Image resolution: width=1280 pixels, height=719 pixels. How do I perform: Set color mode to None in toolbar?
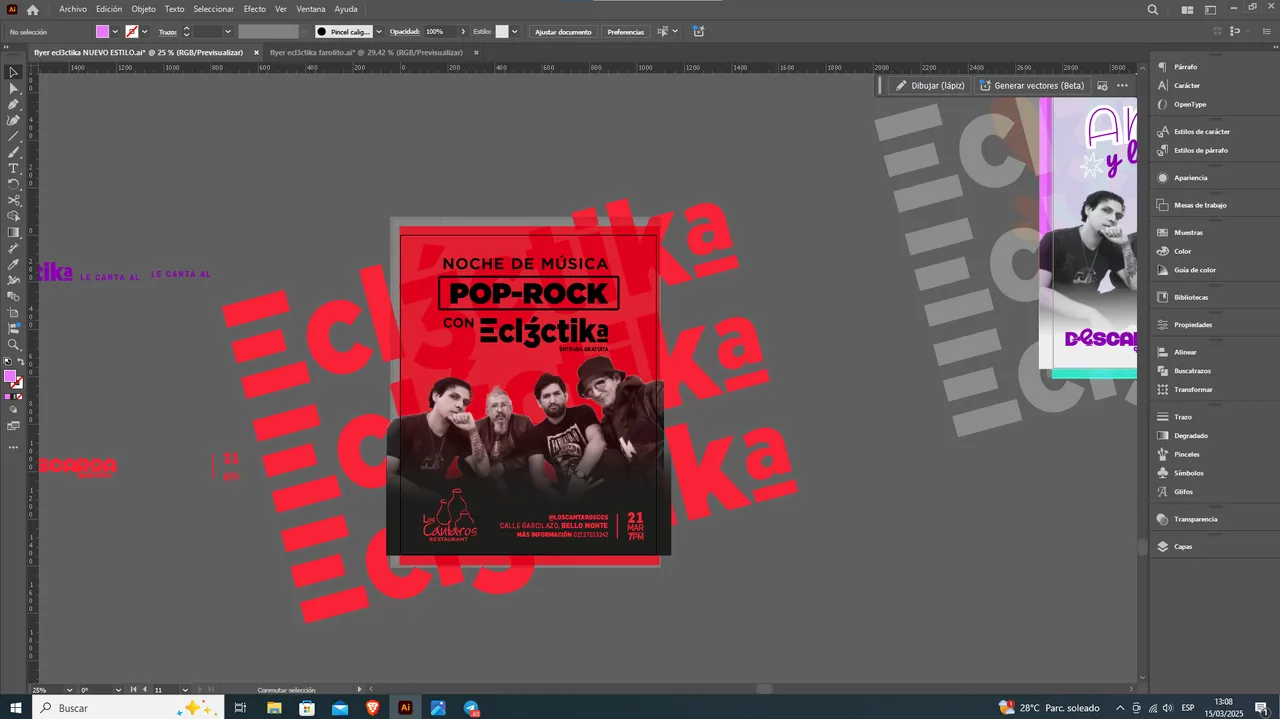click(19, 397)
